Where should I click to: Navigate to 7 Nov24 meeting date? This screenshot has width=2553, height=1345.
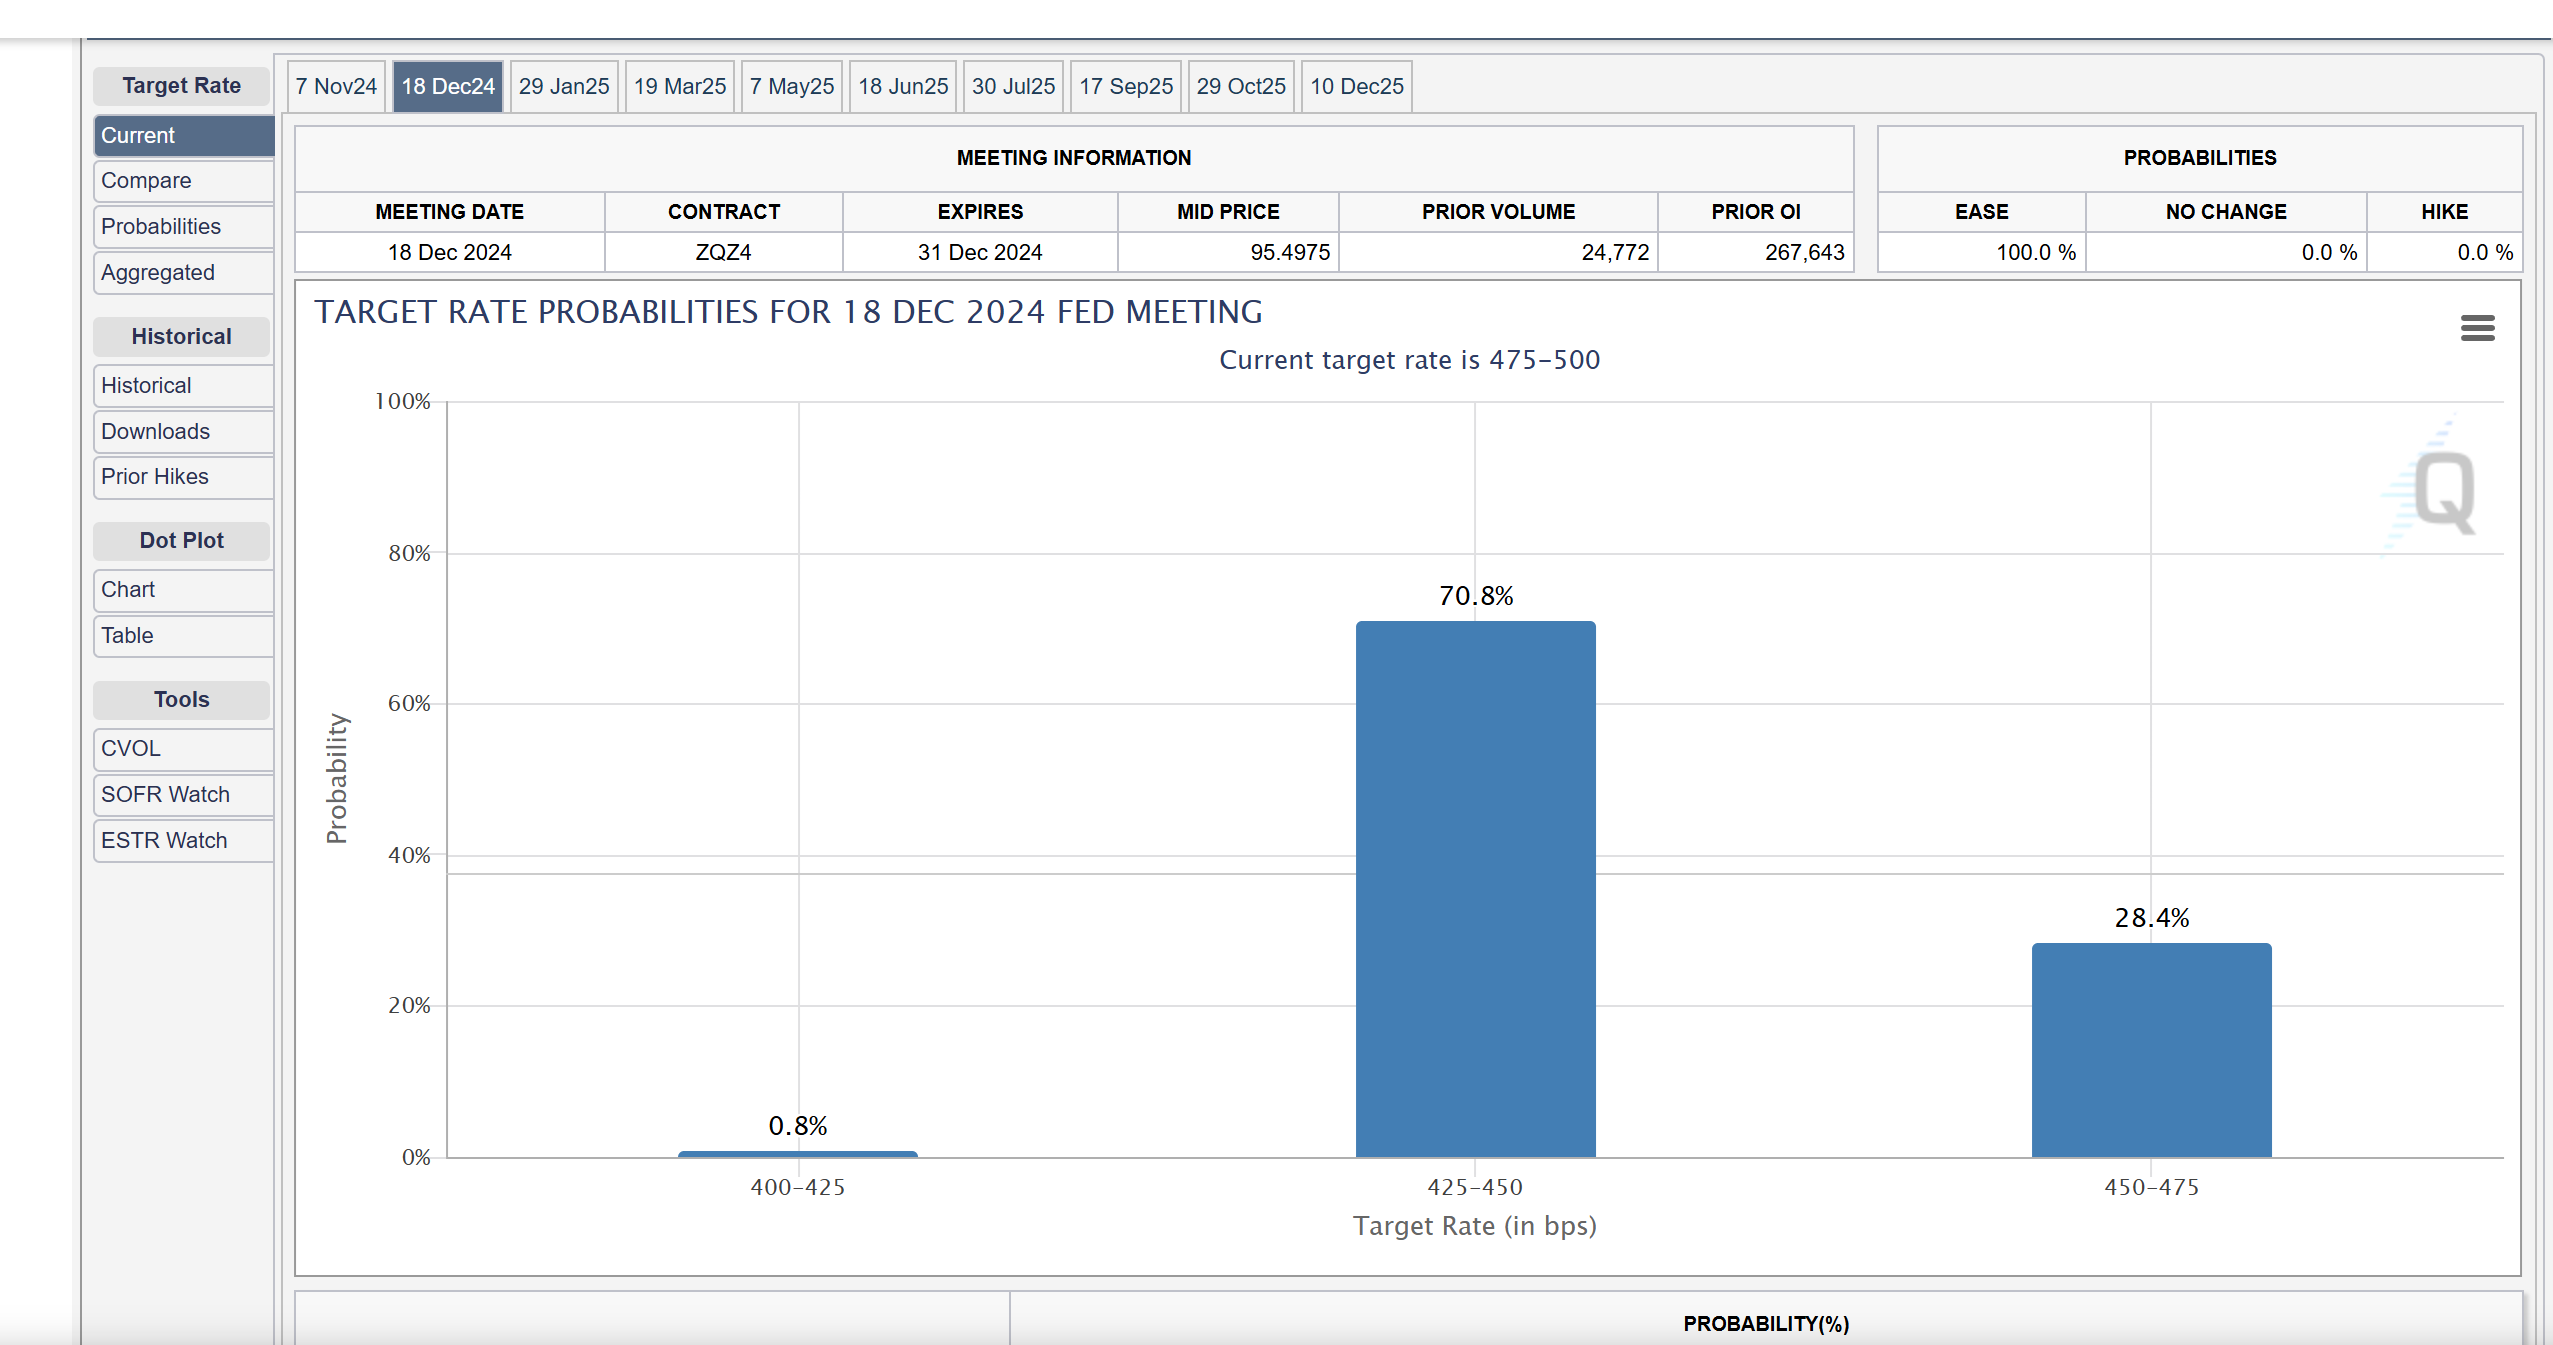point(334,86)
